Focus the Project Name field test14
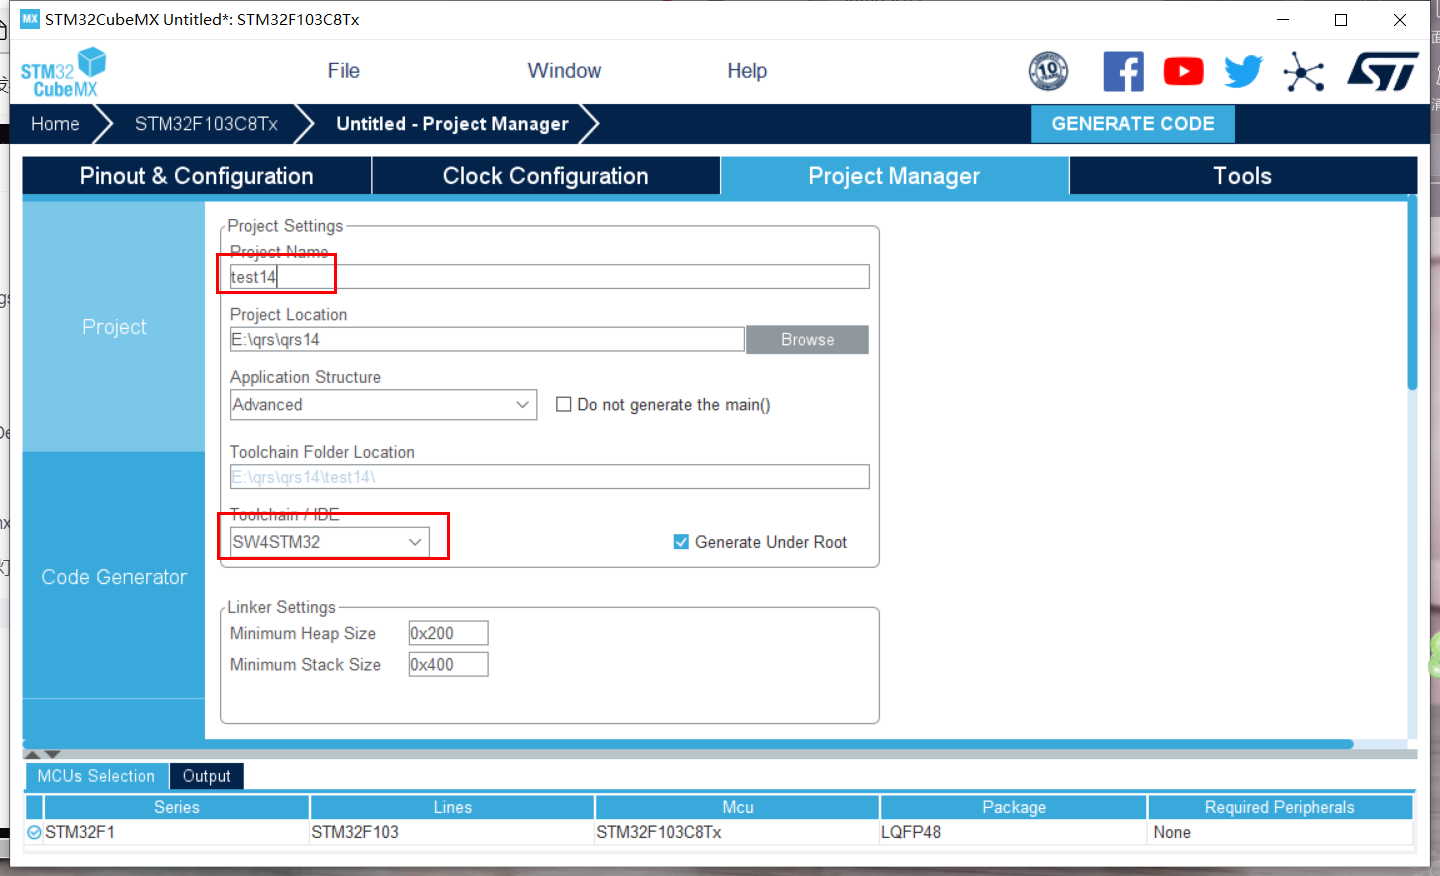This screenshot has height=876, width=1440. pos(549,277)
